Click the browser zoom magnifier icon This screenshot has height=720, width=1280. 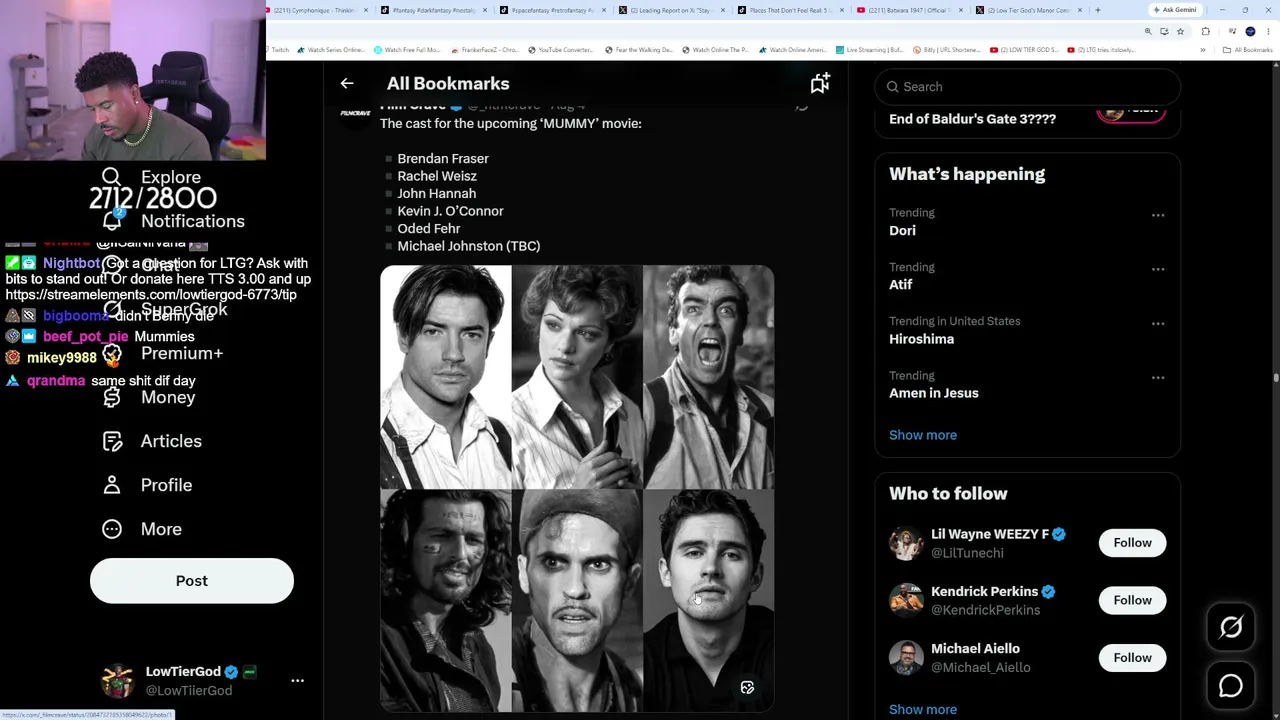click(x=1148, y=31)
